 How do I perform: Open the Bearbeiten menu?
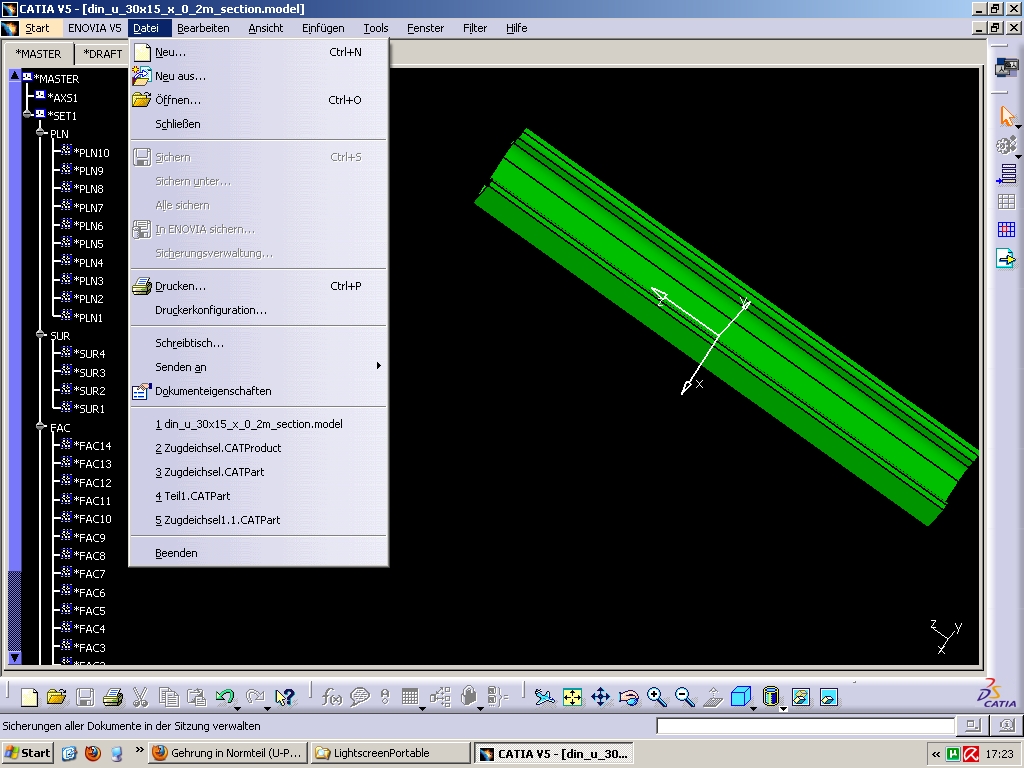[x=203, y=28]
